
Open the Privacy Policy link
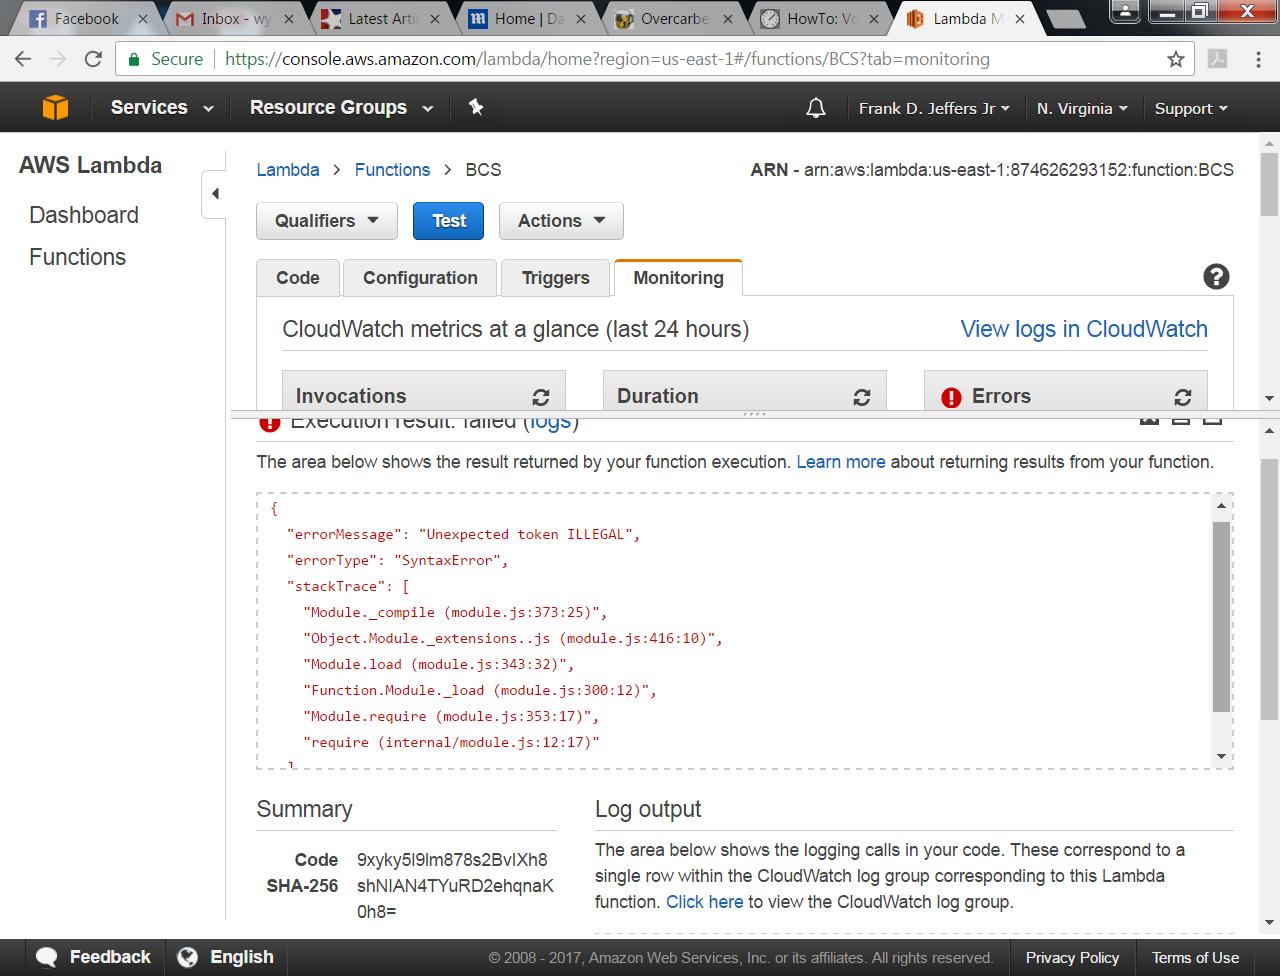(x=1072, y=958)
